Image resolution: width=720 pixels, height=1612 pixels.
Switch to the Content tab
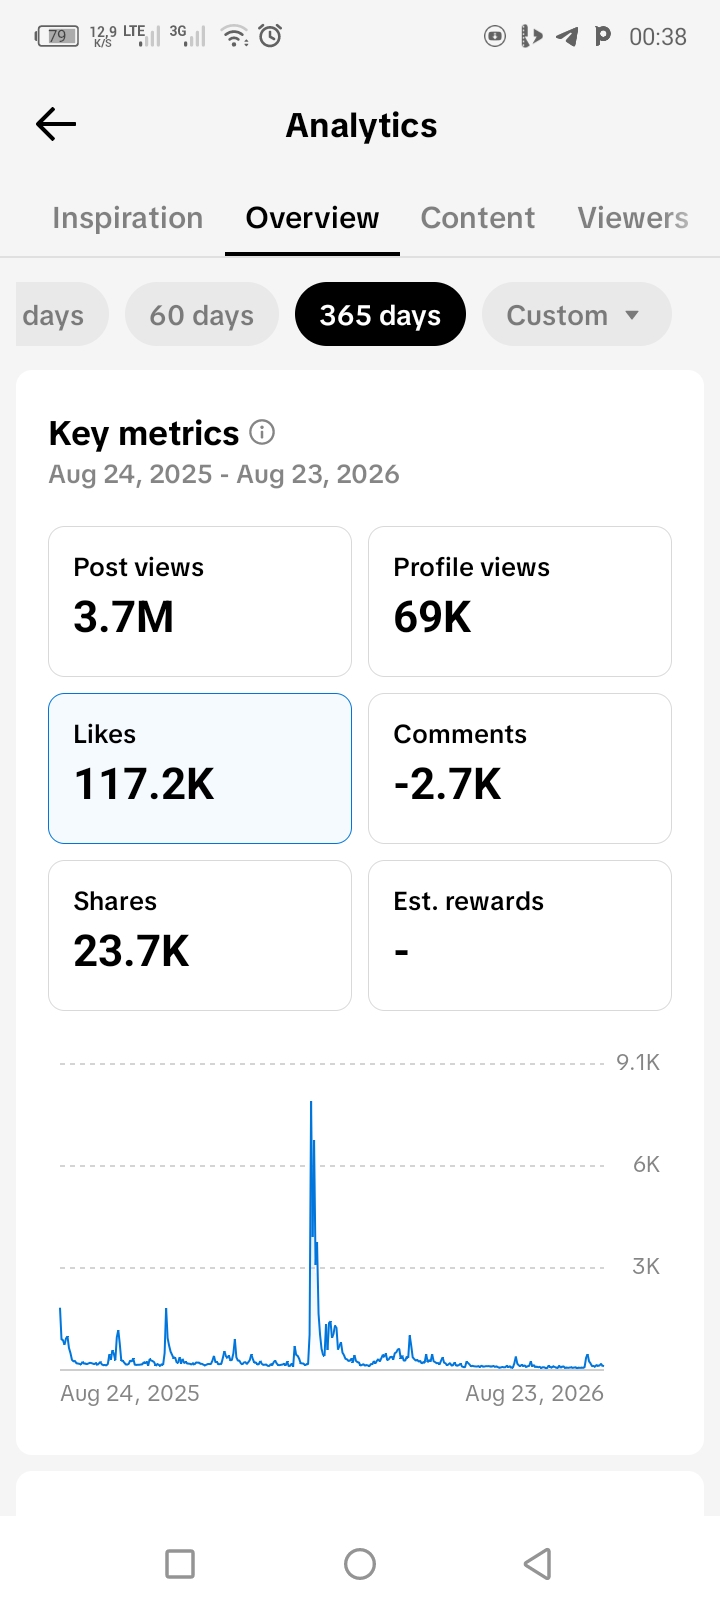tap(478, 218)
